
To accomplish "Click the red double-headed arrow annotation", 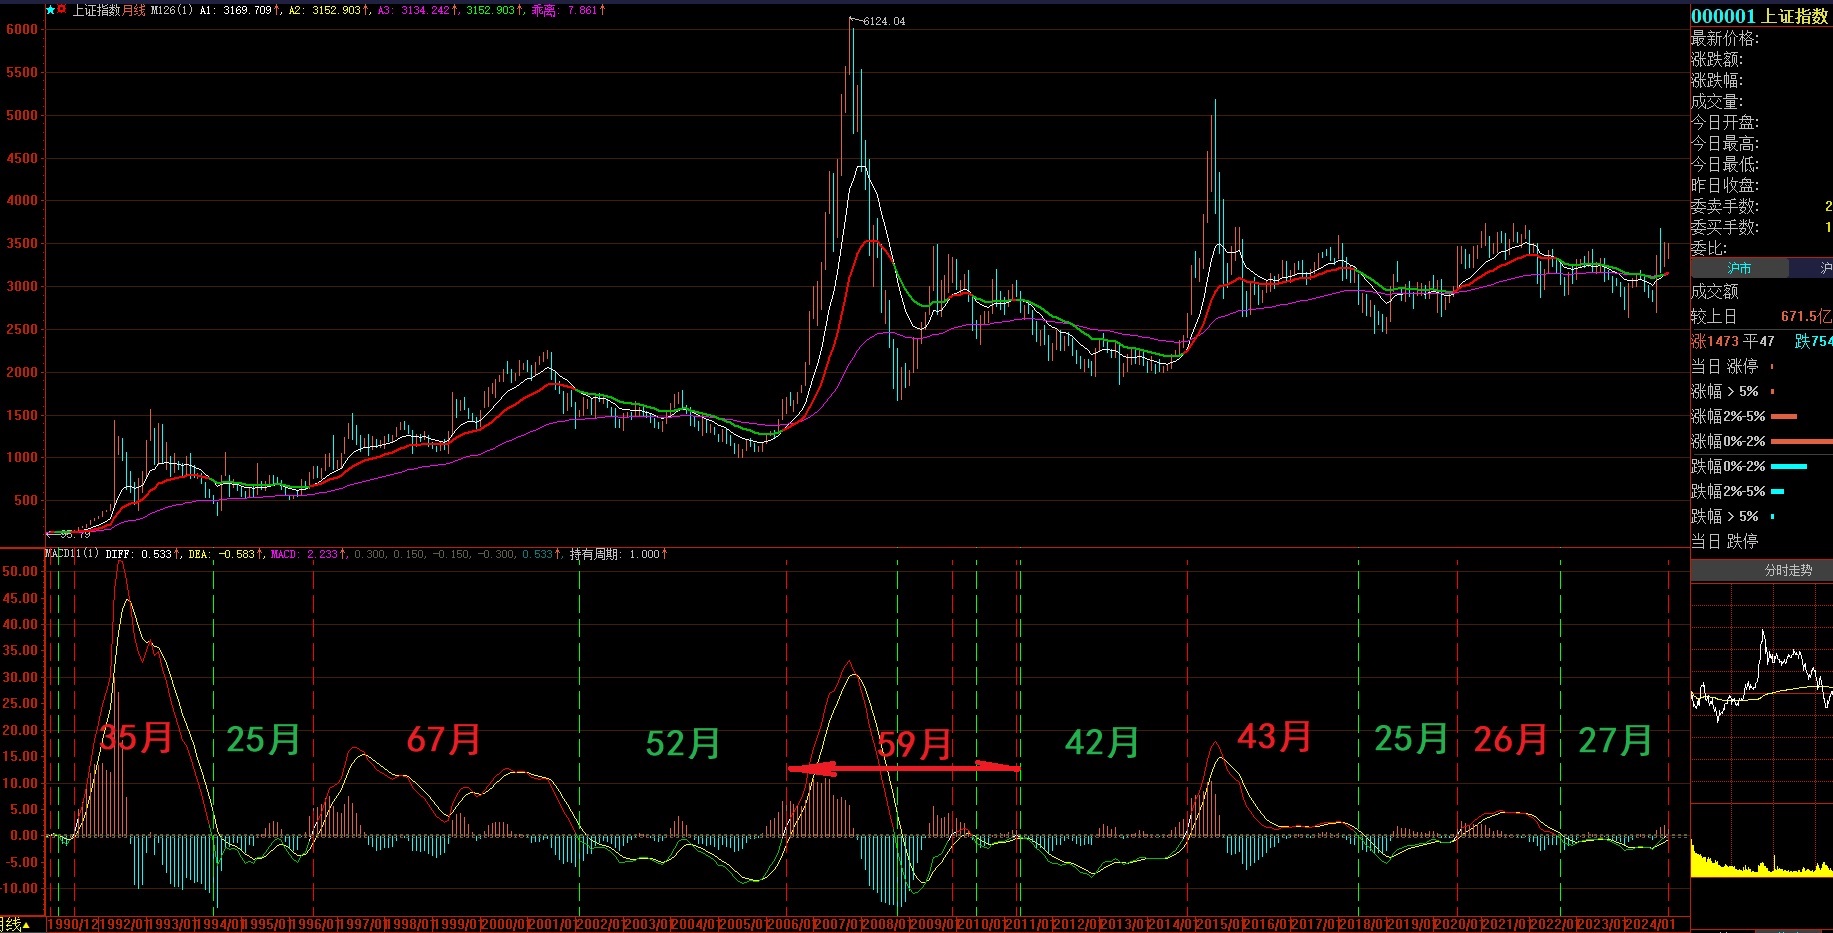I will coord(903,768).
